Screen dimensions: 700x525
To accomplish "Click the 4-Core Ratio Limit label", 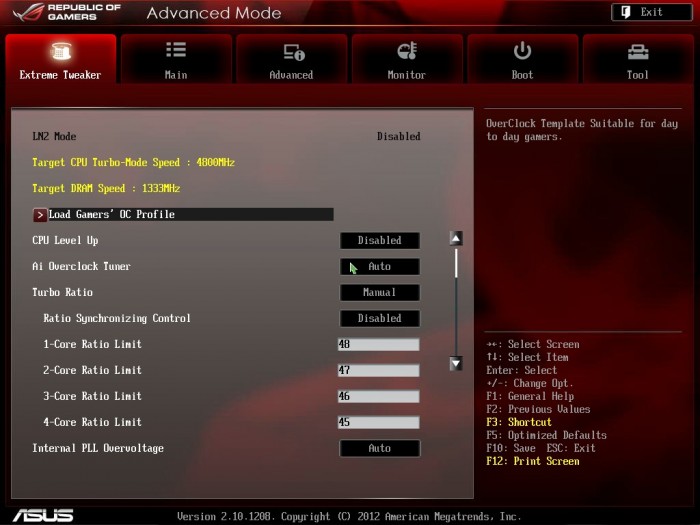I will (92, 422).
